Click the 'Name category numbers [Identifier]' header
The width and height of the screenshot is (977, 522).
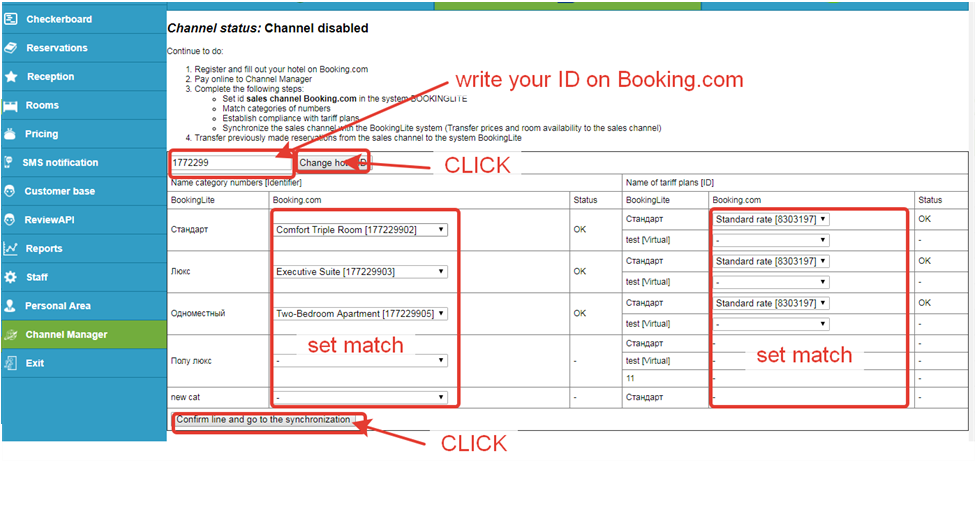(236, 183)
